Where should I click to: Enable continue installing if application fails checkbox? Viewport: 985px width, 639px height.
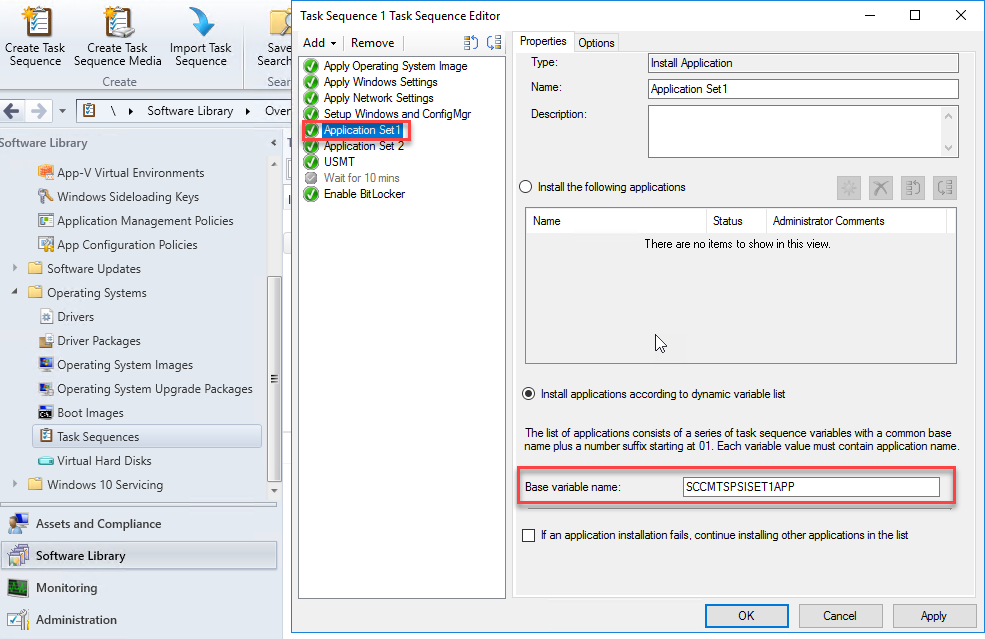[528, 536]
